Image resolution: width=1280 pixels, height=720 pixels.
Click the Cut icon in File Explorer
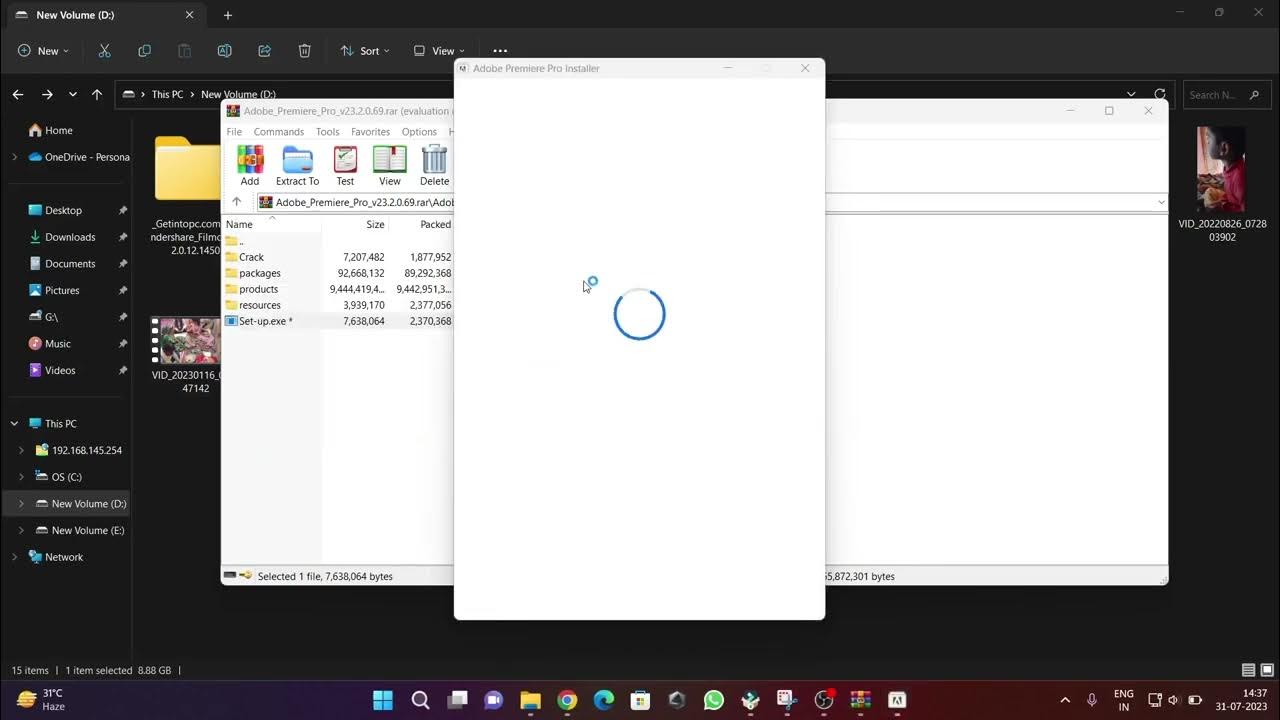104,51
